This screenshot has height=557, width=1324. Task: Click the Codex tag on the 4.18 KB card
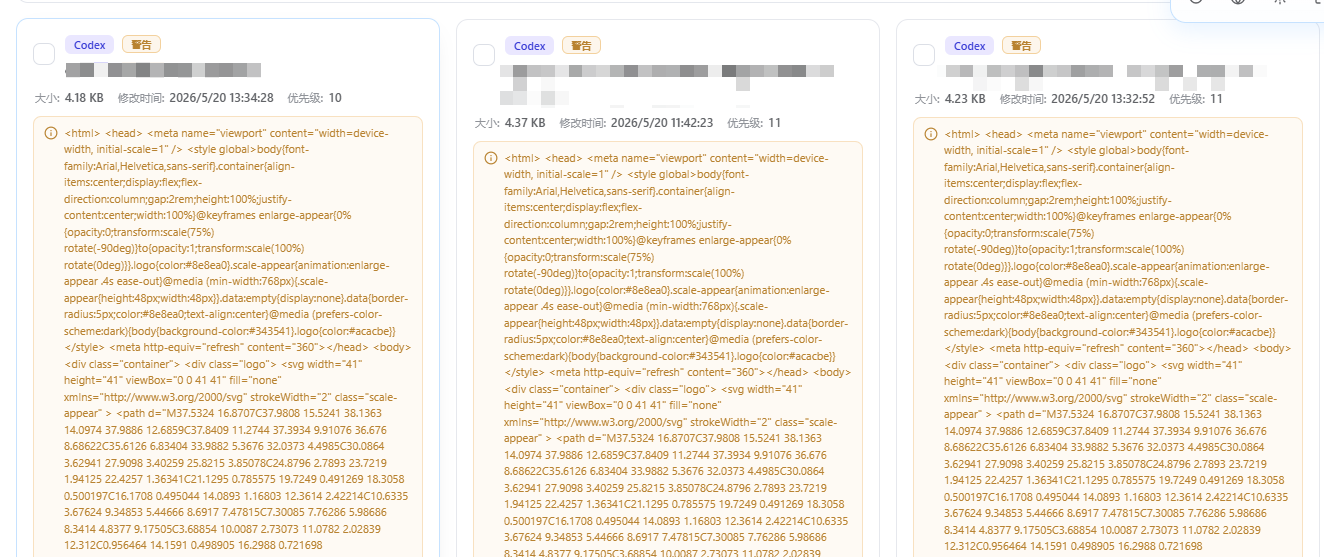tap(90, 45)
